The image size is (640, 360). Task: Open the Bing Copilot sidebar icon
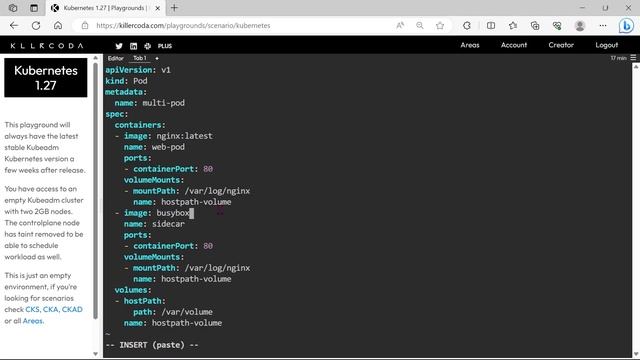point(626,25)
